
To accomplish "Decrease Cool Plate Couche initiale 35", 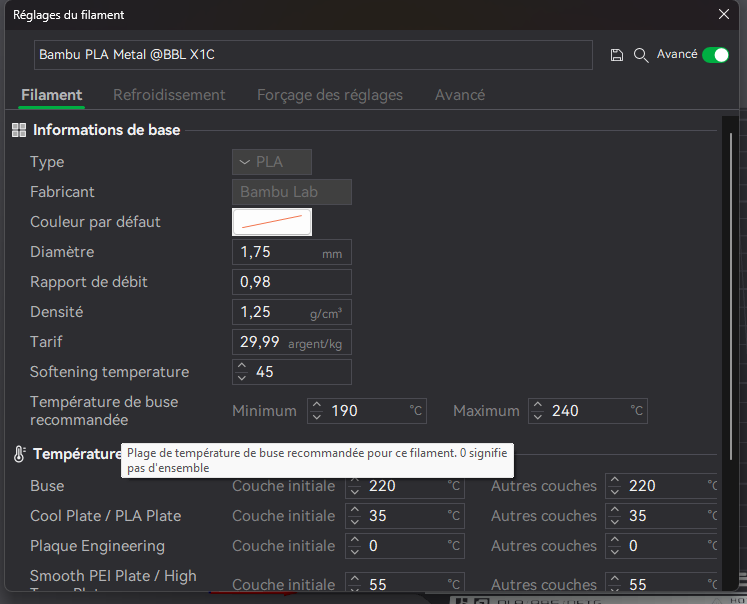I will click(355, 521).
